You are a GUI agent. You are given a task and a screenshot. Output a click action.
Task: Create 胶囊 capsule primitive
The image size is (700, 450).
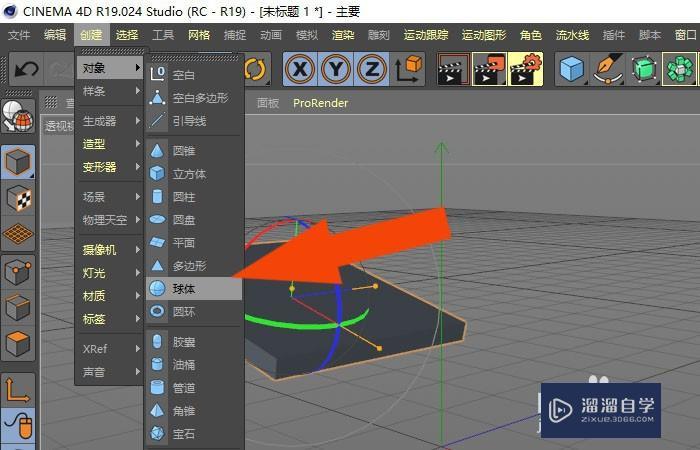point(194,342)
